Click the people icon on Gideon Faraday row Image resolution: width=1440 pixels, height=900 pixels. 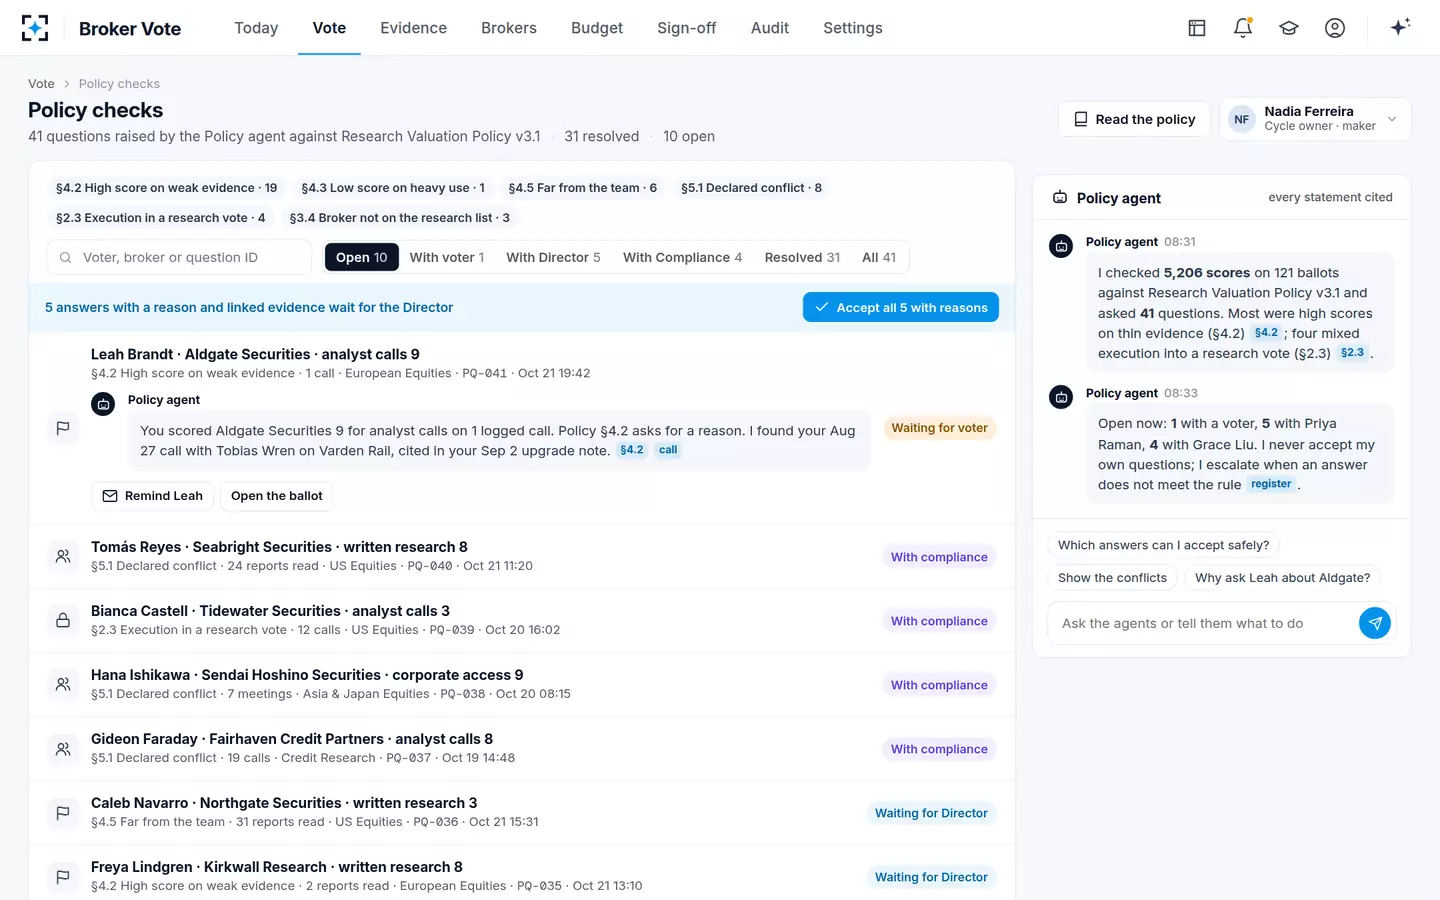pos(63,748)
